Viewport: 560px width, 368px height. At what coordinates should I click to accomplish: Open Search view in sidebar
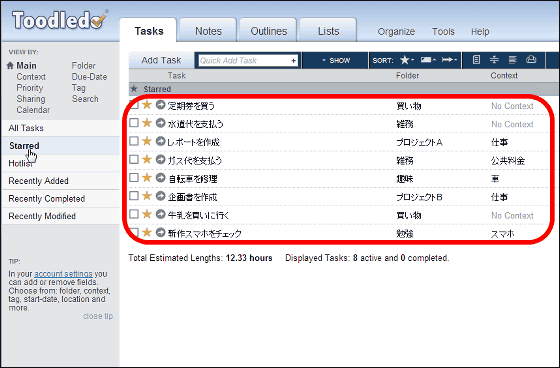click(85, 99)
